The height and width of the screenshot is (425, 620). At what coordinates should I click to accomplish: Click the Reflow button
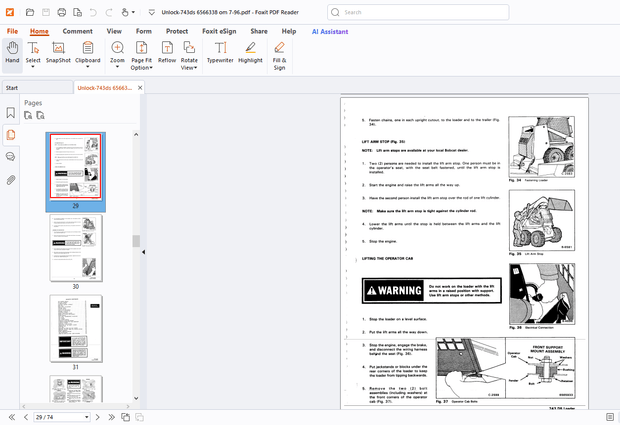coord(167,53)
